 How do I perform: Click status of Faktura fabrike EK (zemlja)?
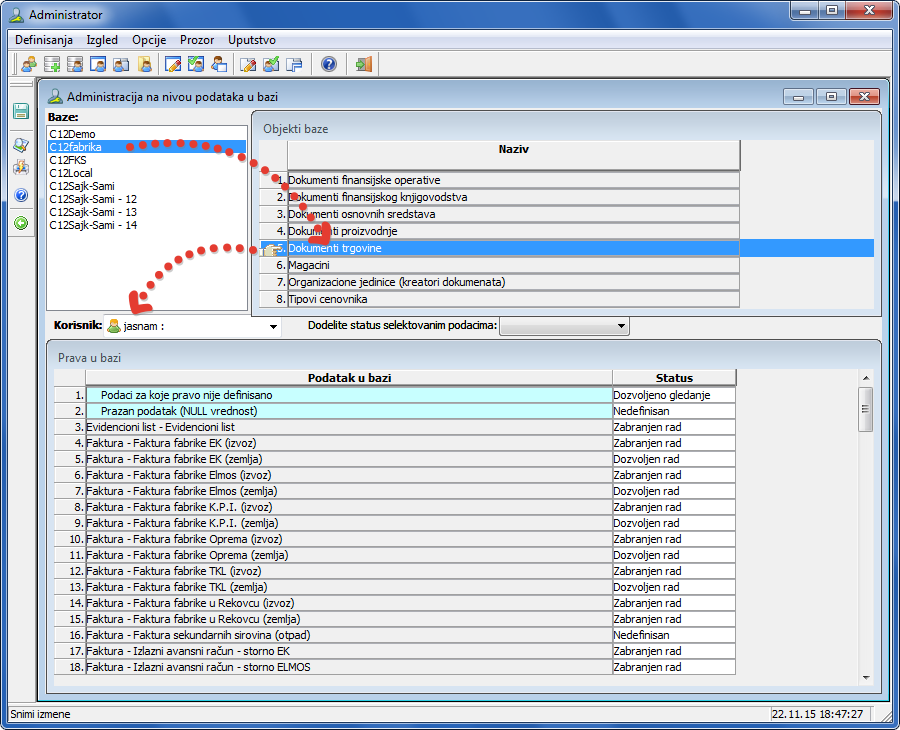(x=674, y=459)
